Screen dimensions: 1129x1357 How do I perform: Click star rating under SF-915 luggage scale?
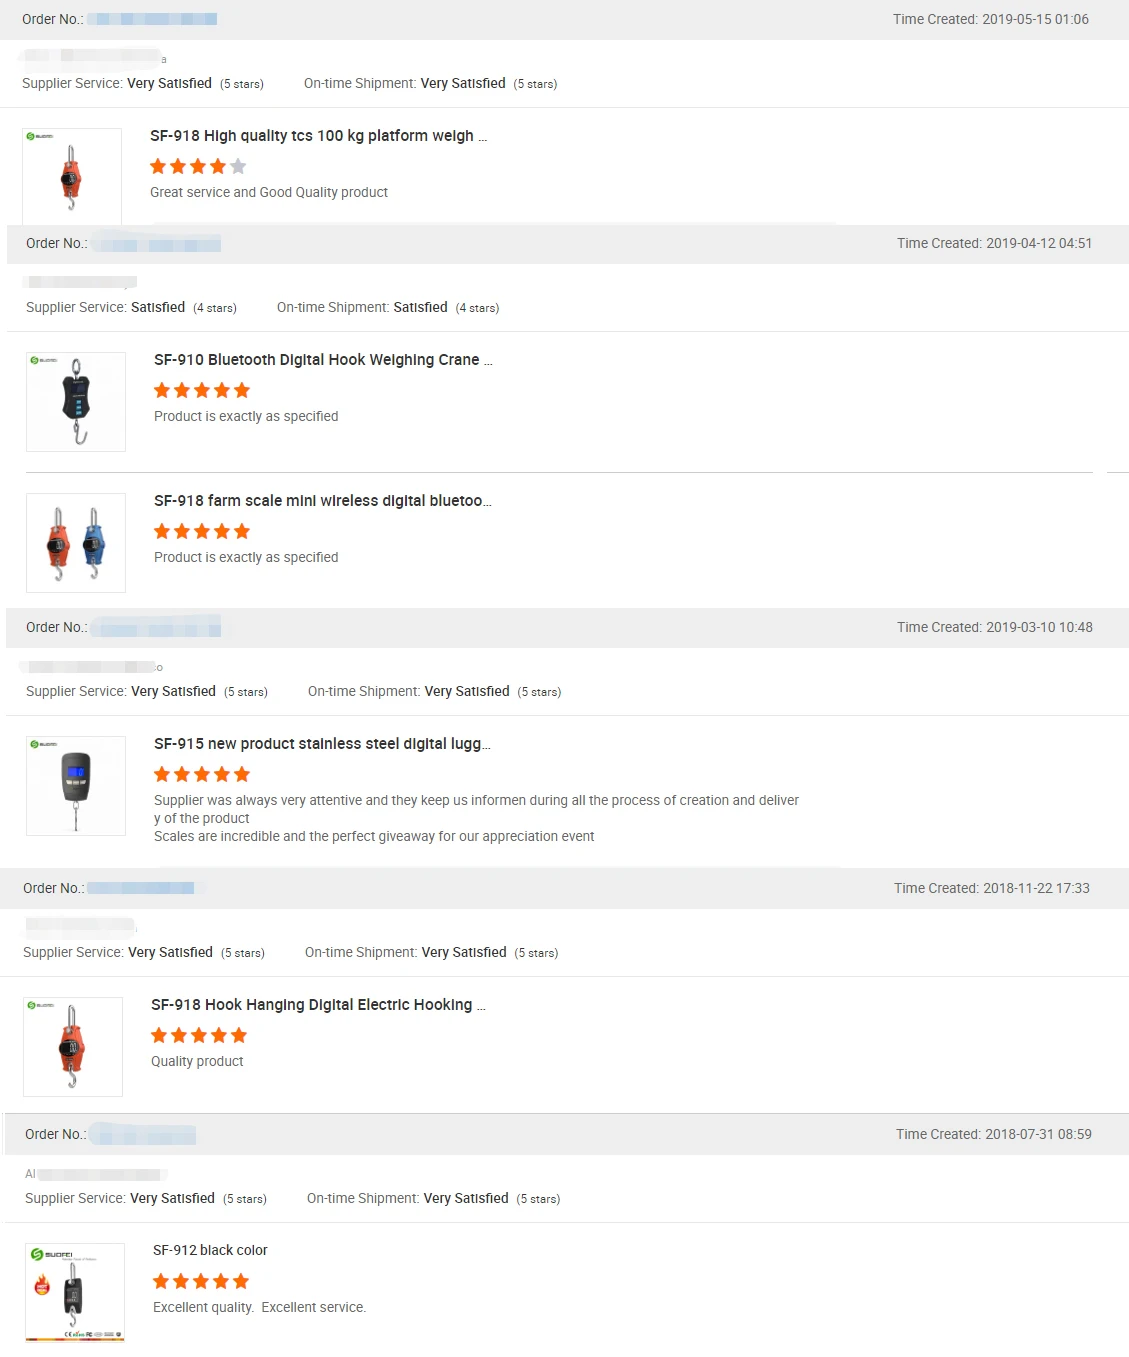point(202,774)
